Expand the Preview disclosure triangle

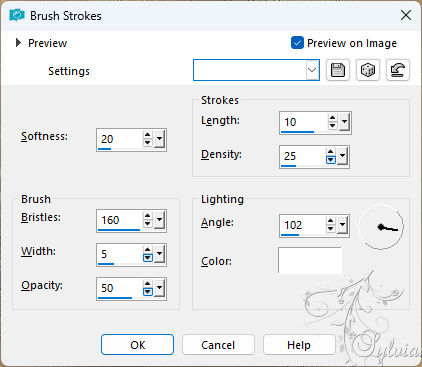click(x=18, y=43)
